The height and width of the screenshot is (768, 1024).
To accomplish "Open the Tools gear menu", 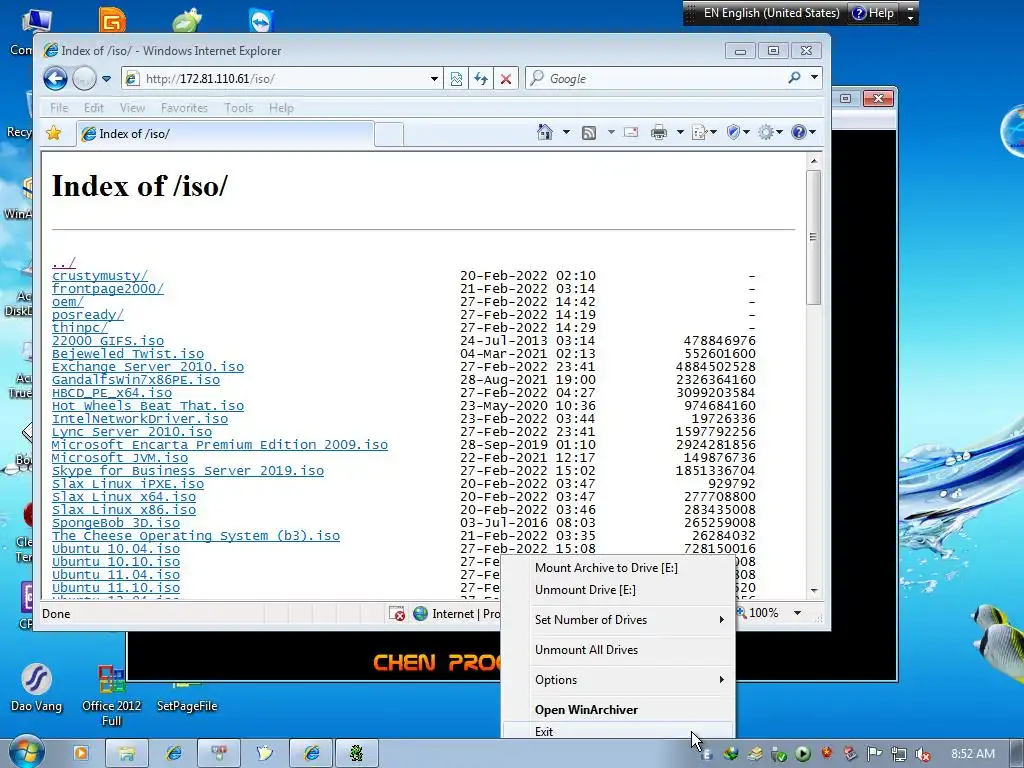I will (770, 133).
